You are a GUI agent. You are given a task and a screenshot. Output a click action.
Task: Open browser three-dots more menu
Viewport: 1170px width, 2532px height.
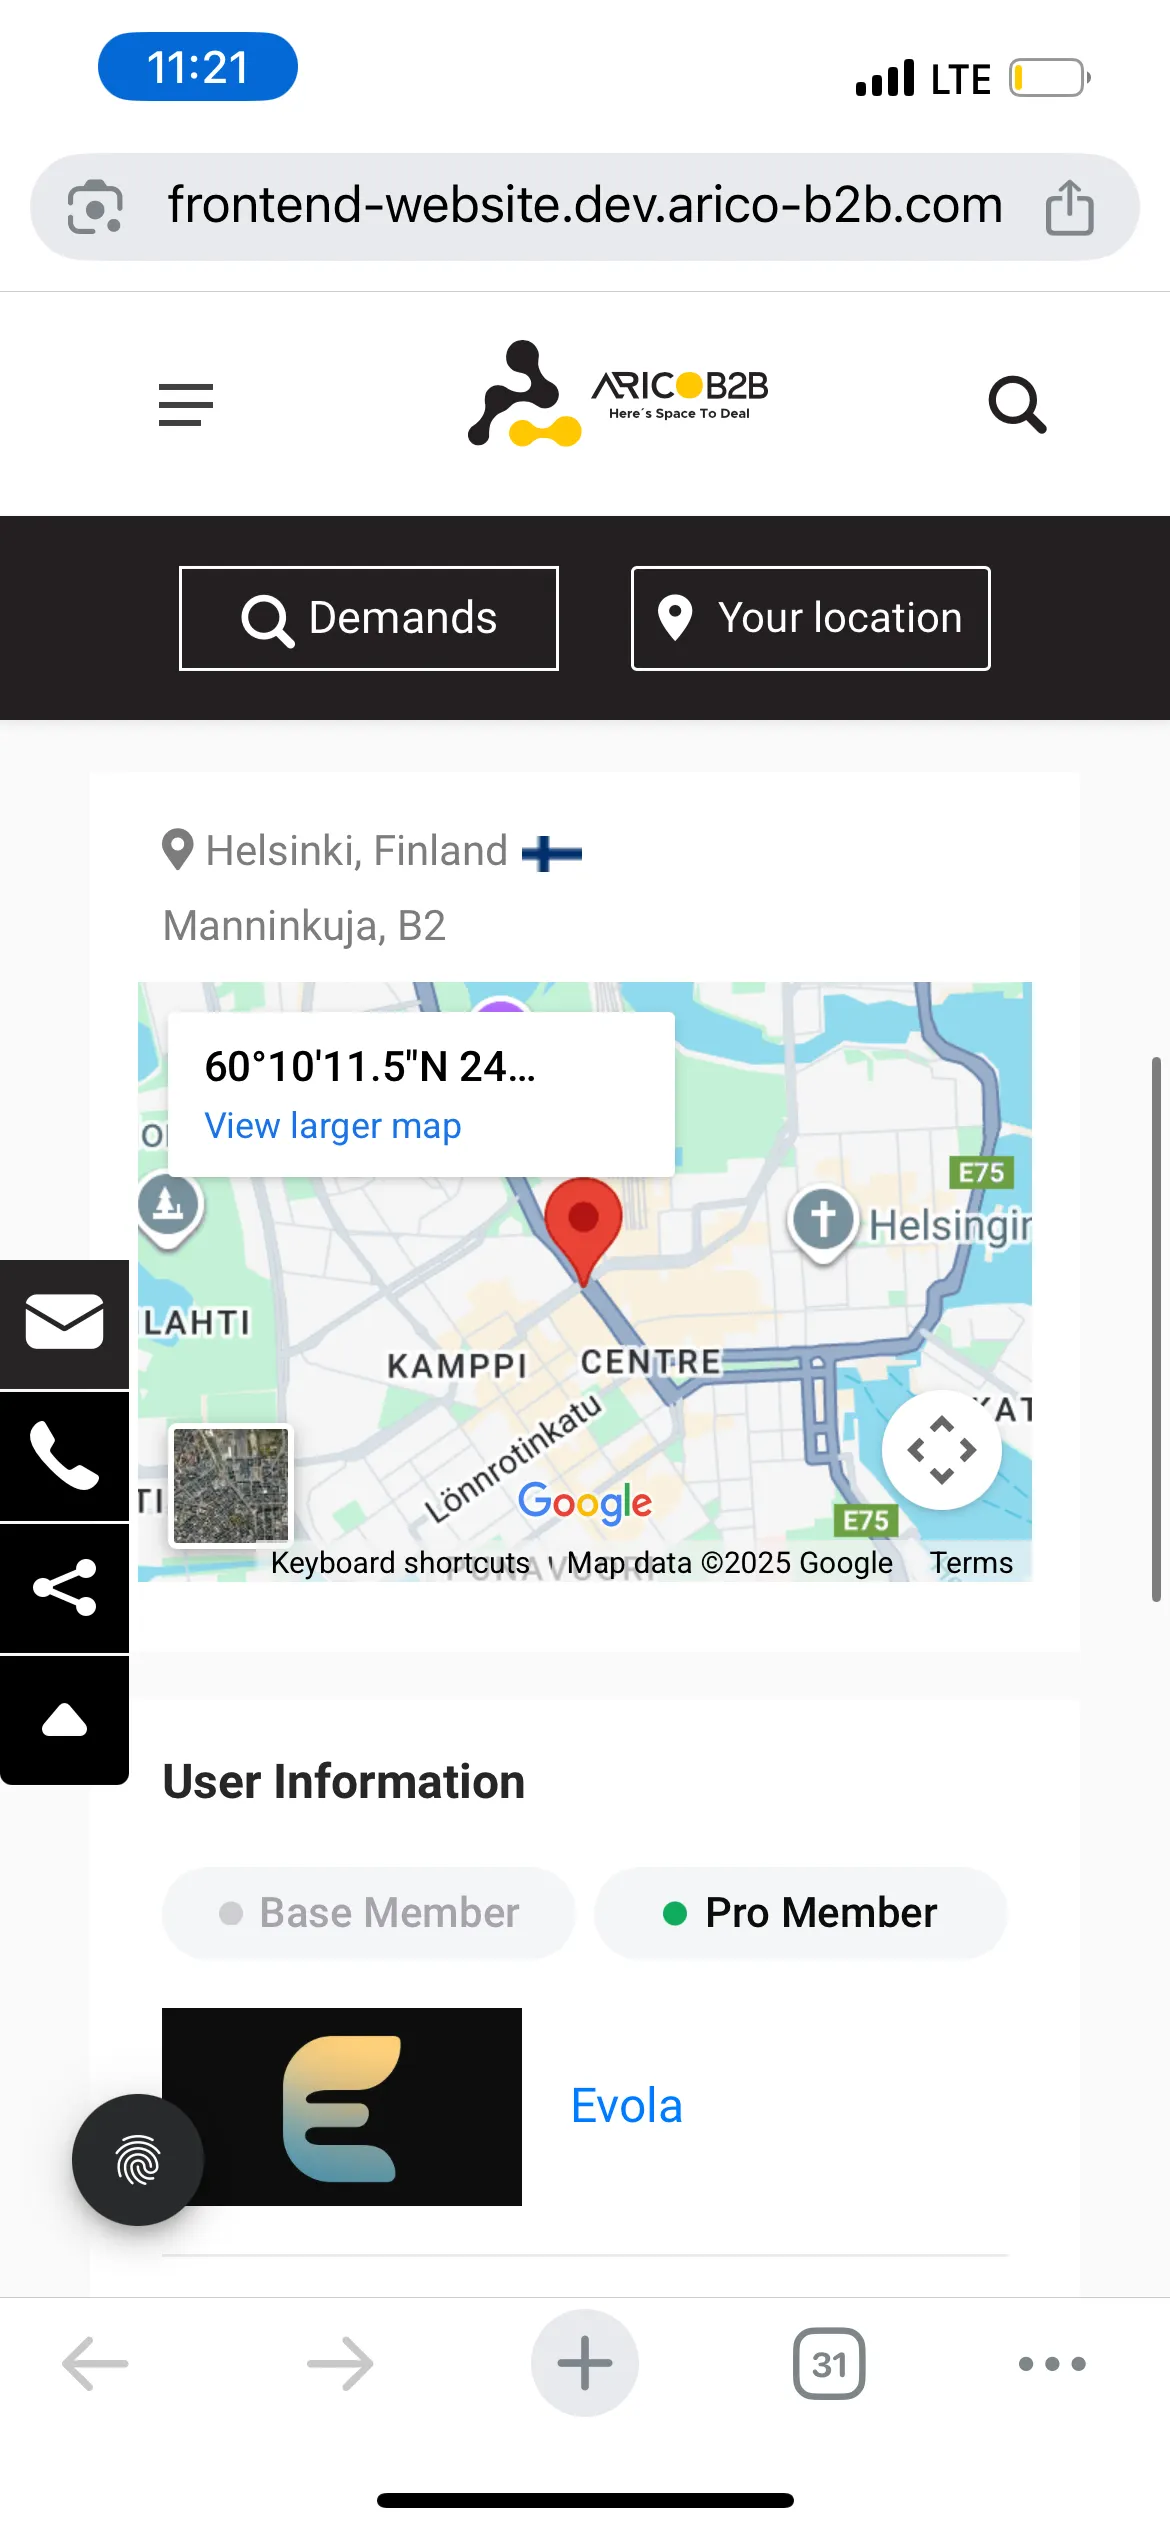1052,2364
